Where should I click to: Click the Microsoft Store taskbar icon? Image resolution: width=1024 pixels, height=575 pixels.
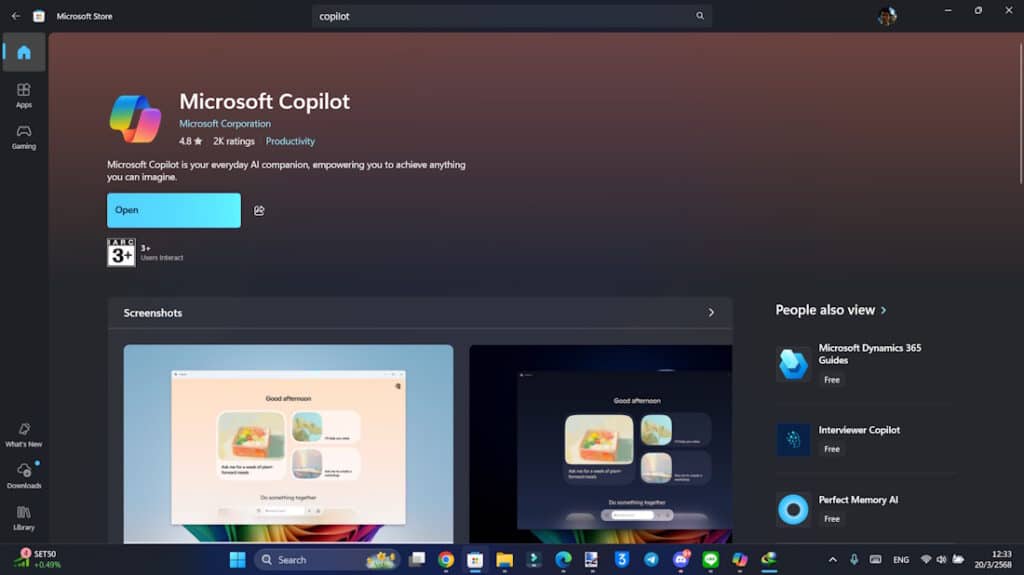point(475,559)
